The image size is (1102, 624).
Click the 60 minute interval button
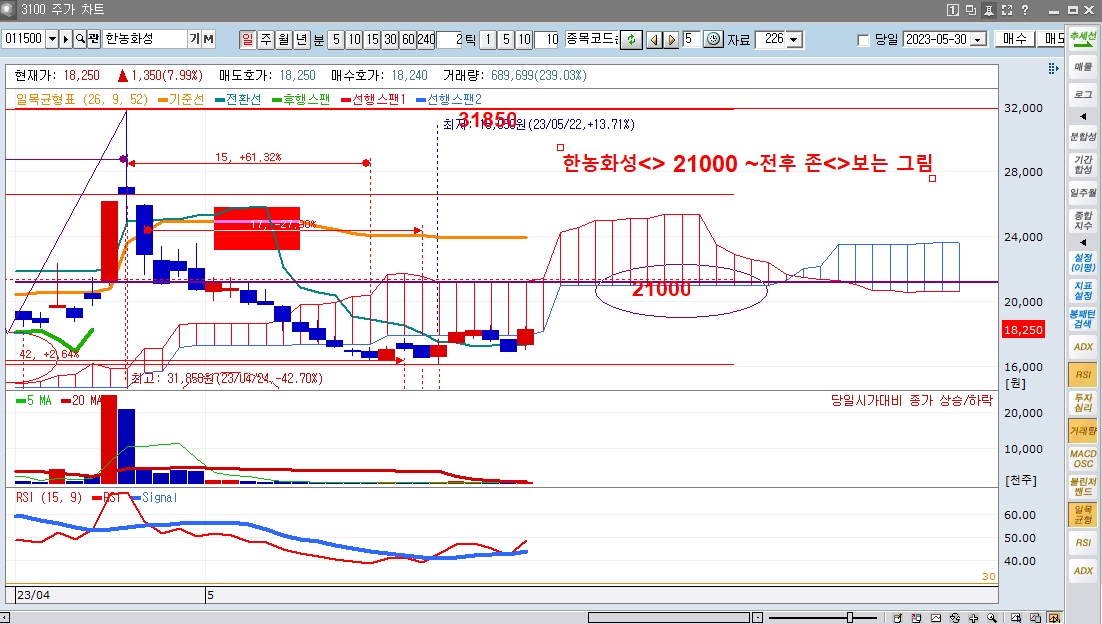[x=407, y=39]
